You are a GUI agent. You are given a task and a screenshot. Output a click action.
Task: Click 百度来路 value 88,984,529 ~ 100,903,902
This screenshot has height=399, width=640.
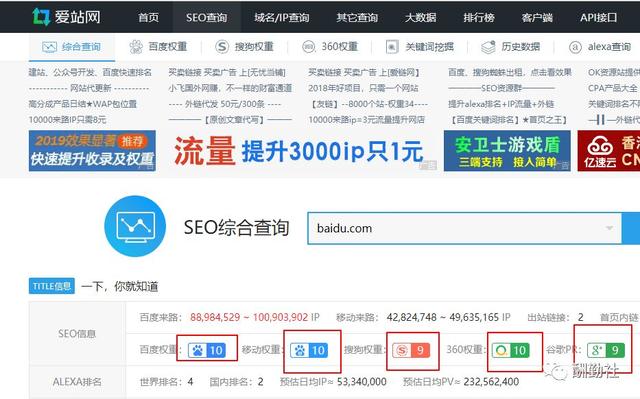(249, 317)
